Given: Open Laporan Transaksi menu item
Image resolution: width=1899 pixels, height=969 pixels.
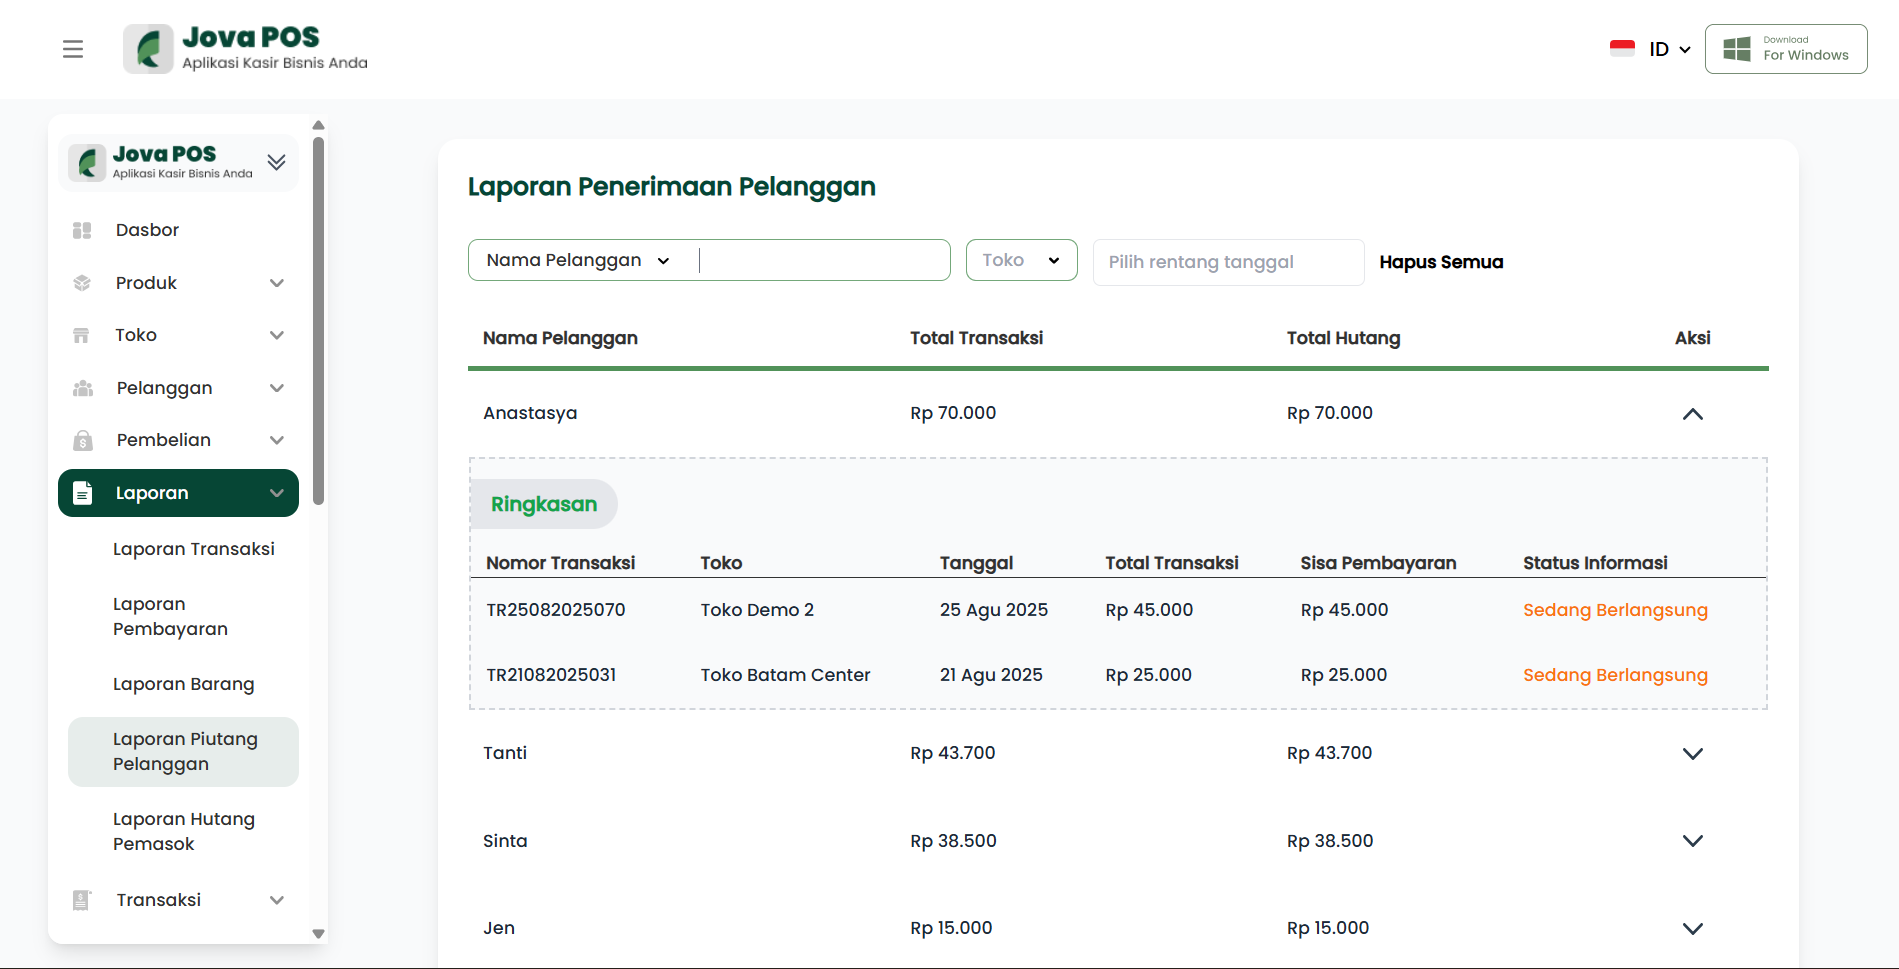Looking at the screenshot, I should point(194,549).
